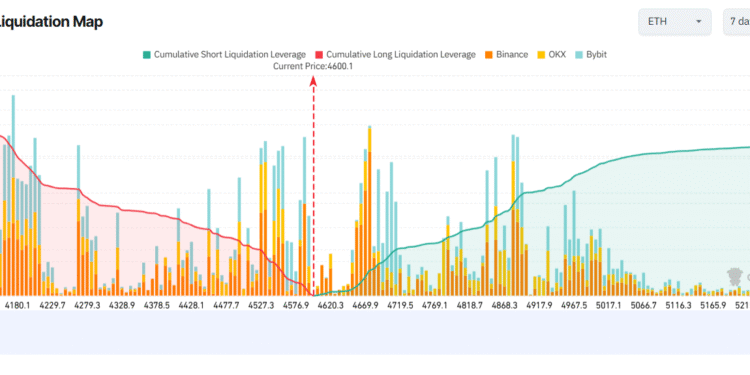This screenshot has height=375, width=750.
Task: Click x-axis label 4769.1
Action: pos(434,305)
